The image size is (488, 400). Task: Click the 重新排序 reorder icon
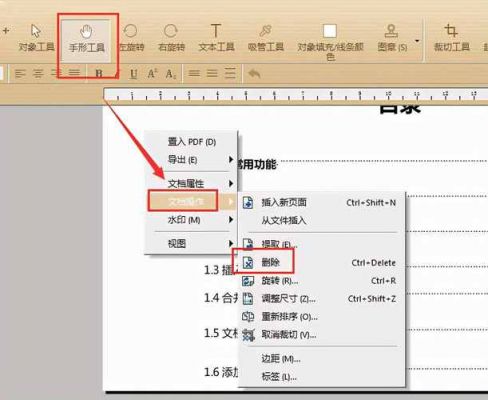[248, 316]
